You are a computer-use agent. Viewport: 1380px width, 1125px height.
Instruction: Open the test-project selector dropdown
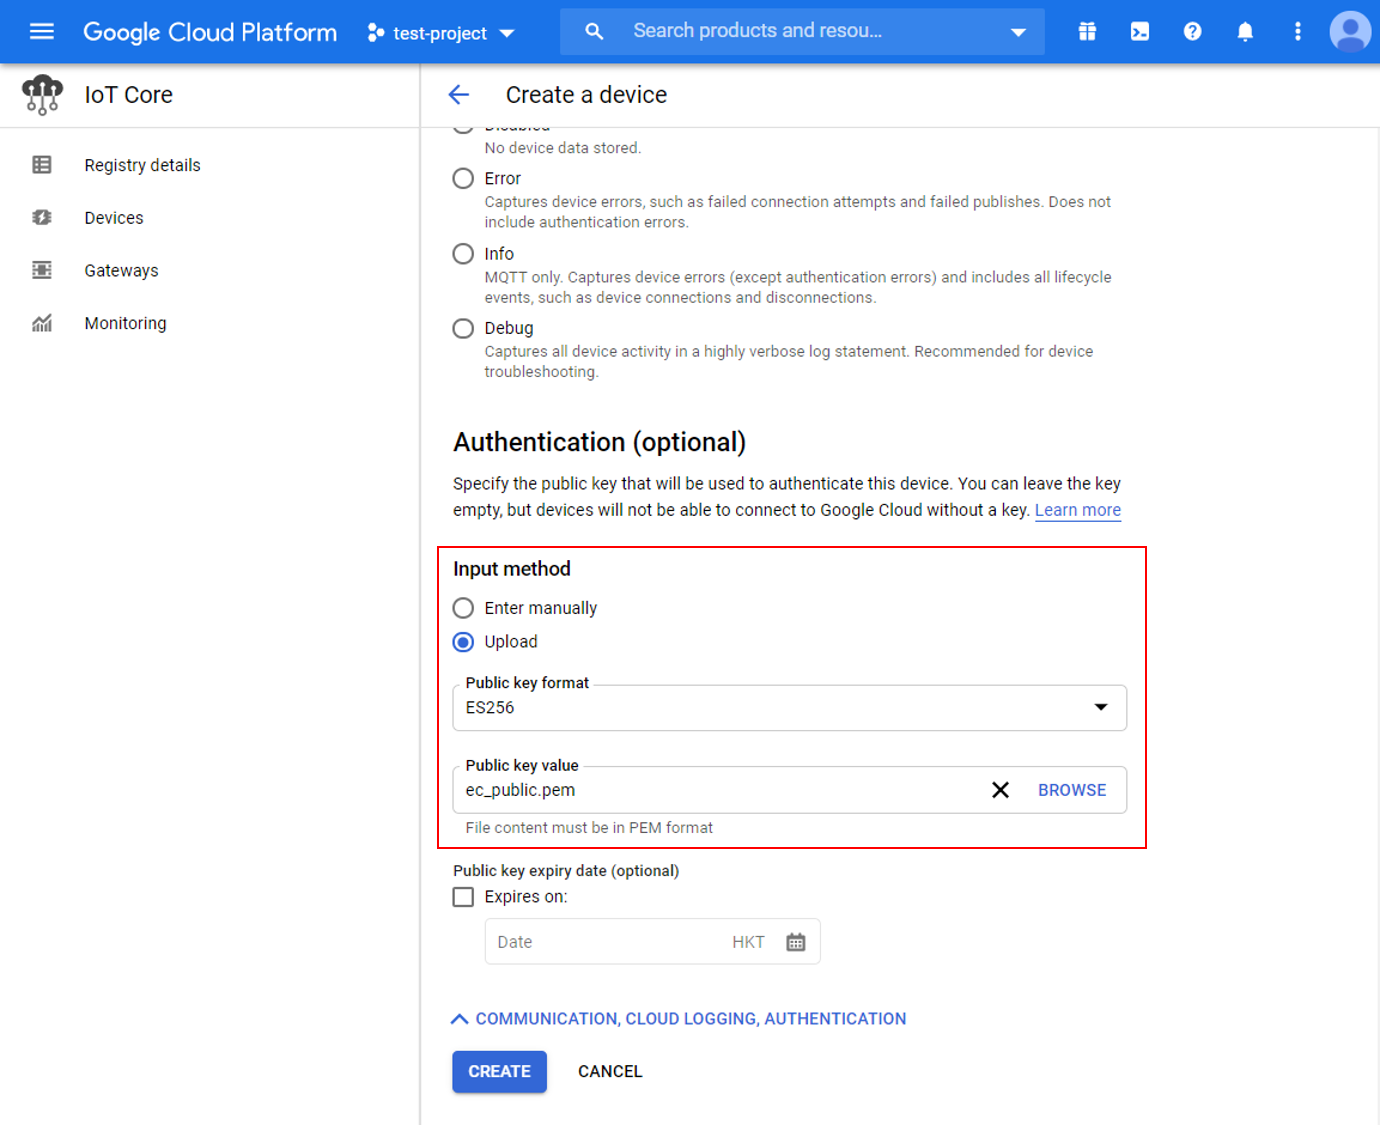click(x=441, y=33)
